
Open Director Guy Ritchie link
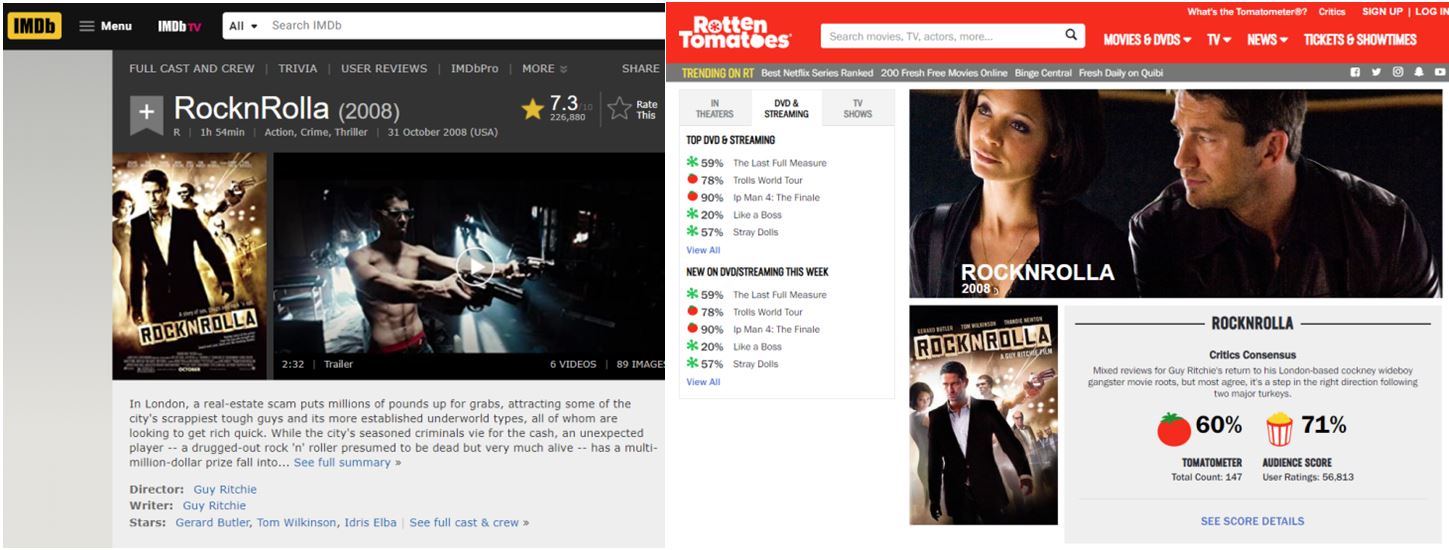(x=225, y=489)
